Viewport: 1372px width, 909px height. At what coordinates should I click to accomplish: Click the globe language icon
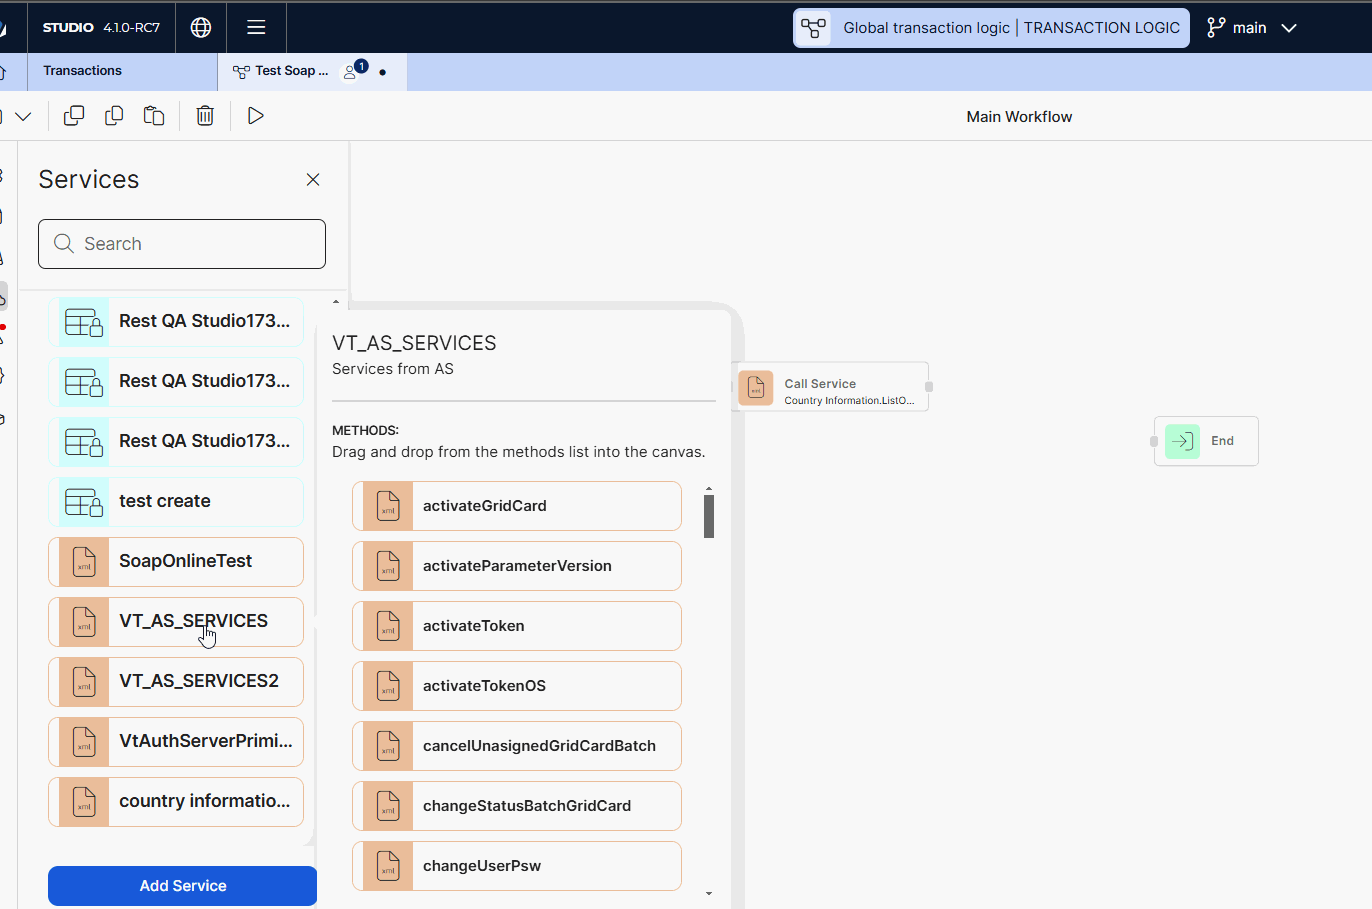[201, 28]
